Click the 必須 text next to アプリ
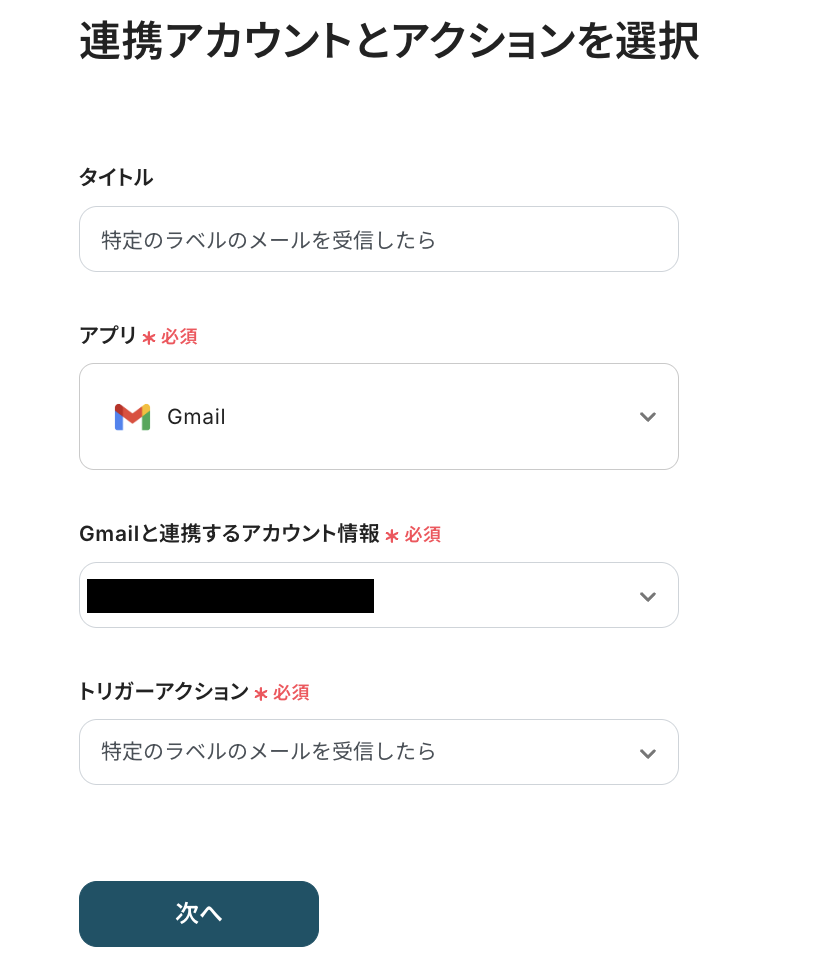 (x=179, y=337)
